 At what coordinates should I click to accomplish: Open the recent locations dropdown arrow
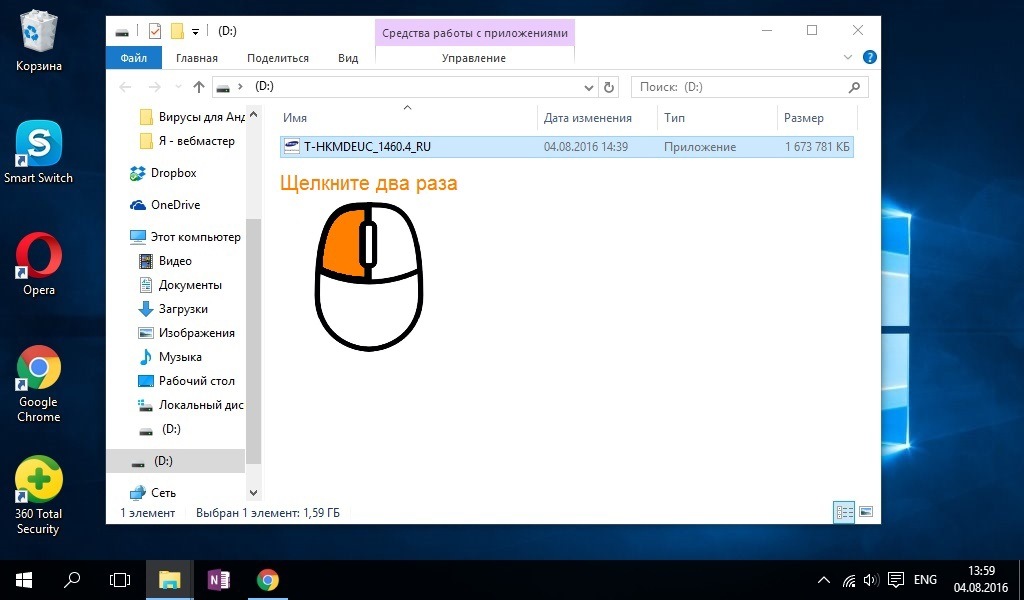pyautogui.click(x=178, y=87)
